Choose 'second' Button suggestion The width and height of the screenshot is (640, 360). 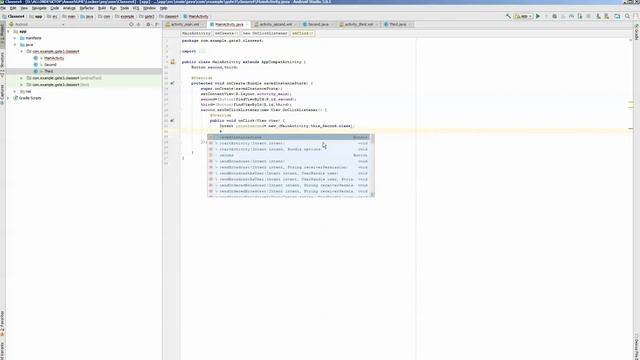[288, 155]
